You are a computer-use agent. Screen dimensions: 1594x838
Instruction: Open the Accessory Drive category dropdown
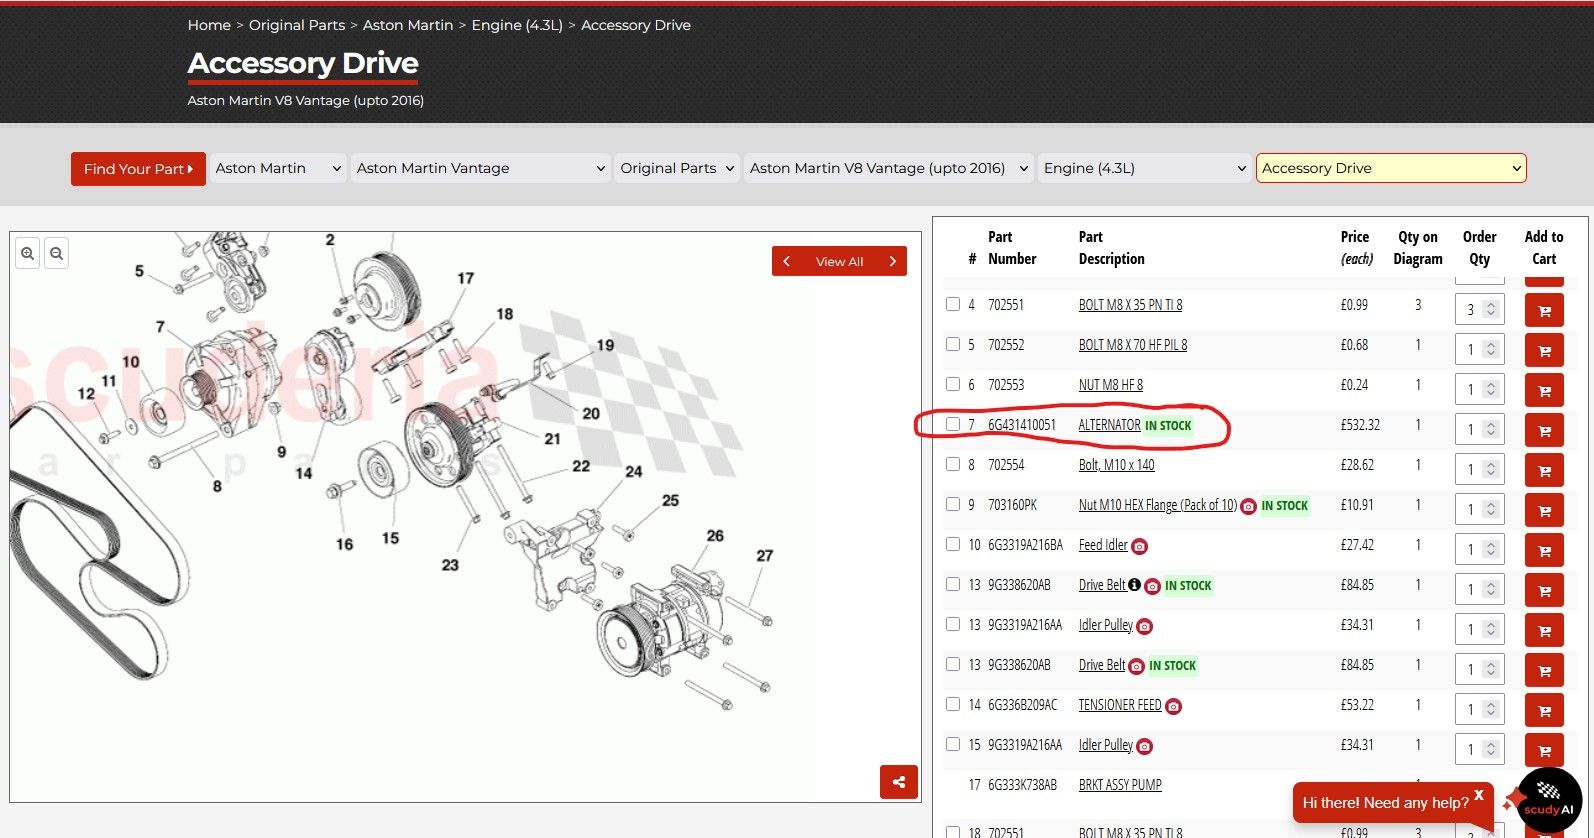click(1390, 168)
